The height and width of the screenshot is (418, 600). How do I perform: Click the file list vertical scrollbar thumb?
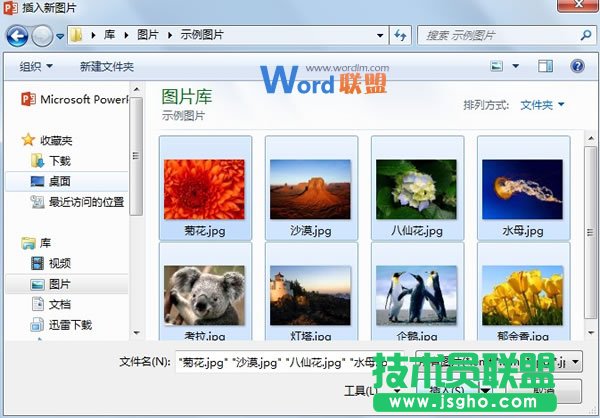coord(591,232)
